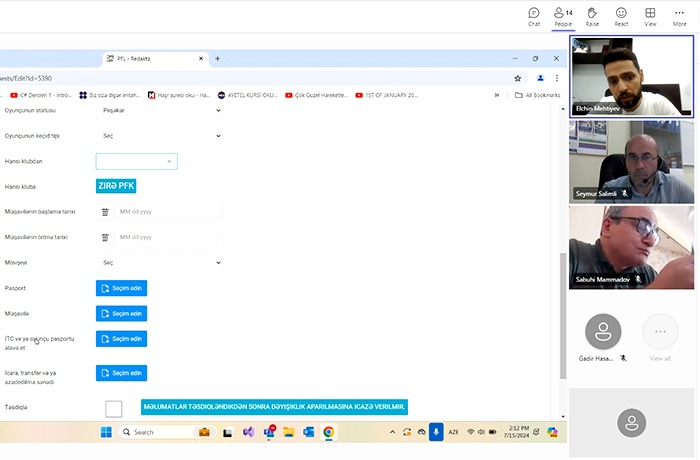700x460 pixels.
Task: Expand the Mövqeyi dropdown
Action: click(x=161, y=262)
